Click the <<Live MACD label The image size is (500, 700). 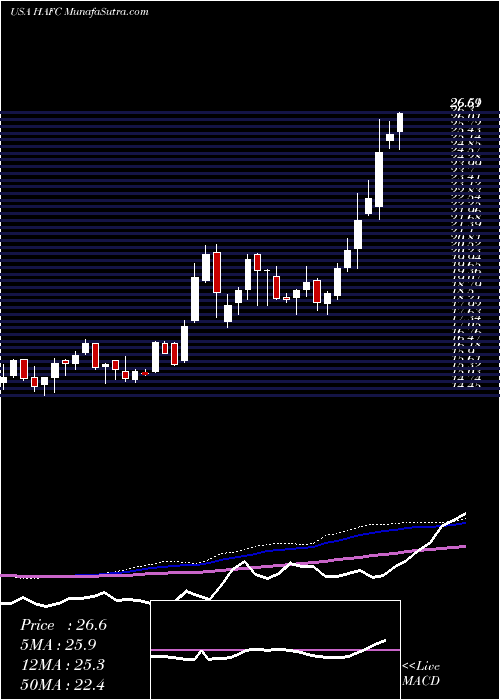click(421, 674)
